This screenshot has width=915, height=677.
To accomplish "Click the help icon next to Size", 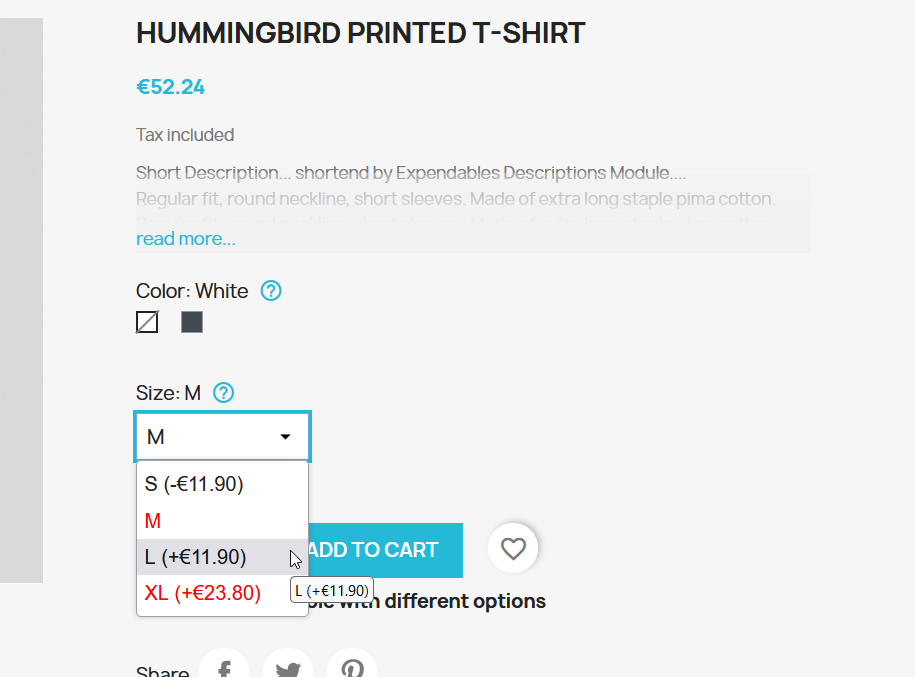I will pyautogui.click(x=224, y=393).
